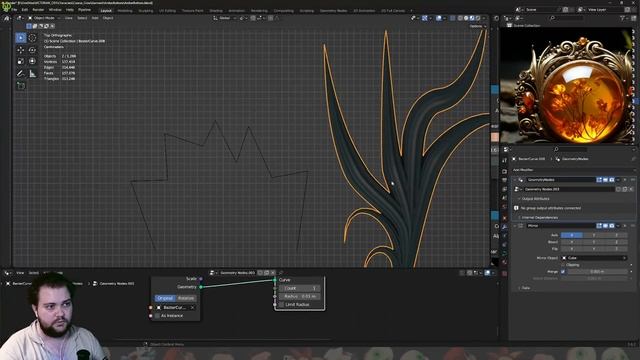Click the Mirror Object field showing Cube
The image size is (640, 360).
click(x=594, y=258)
